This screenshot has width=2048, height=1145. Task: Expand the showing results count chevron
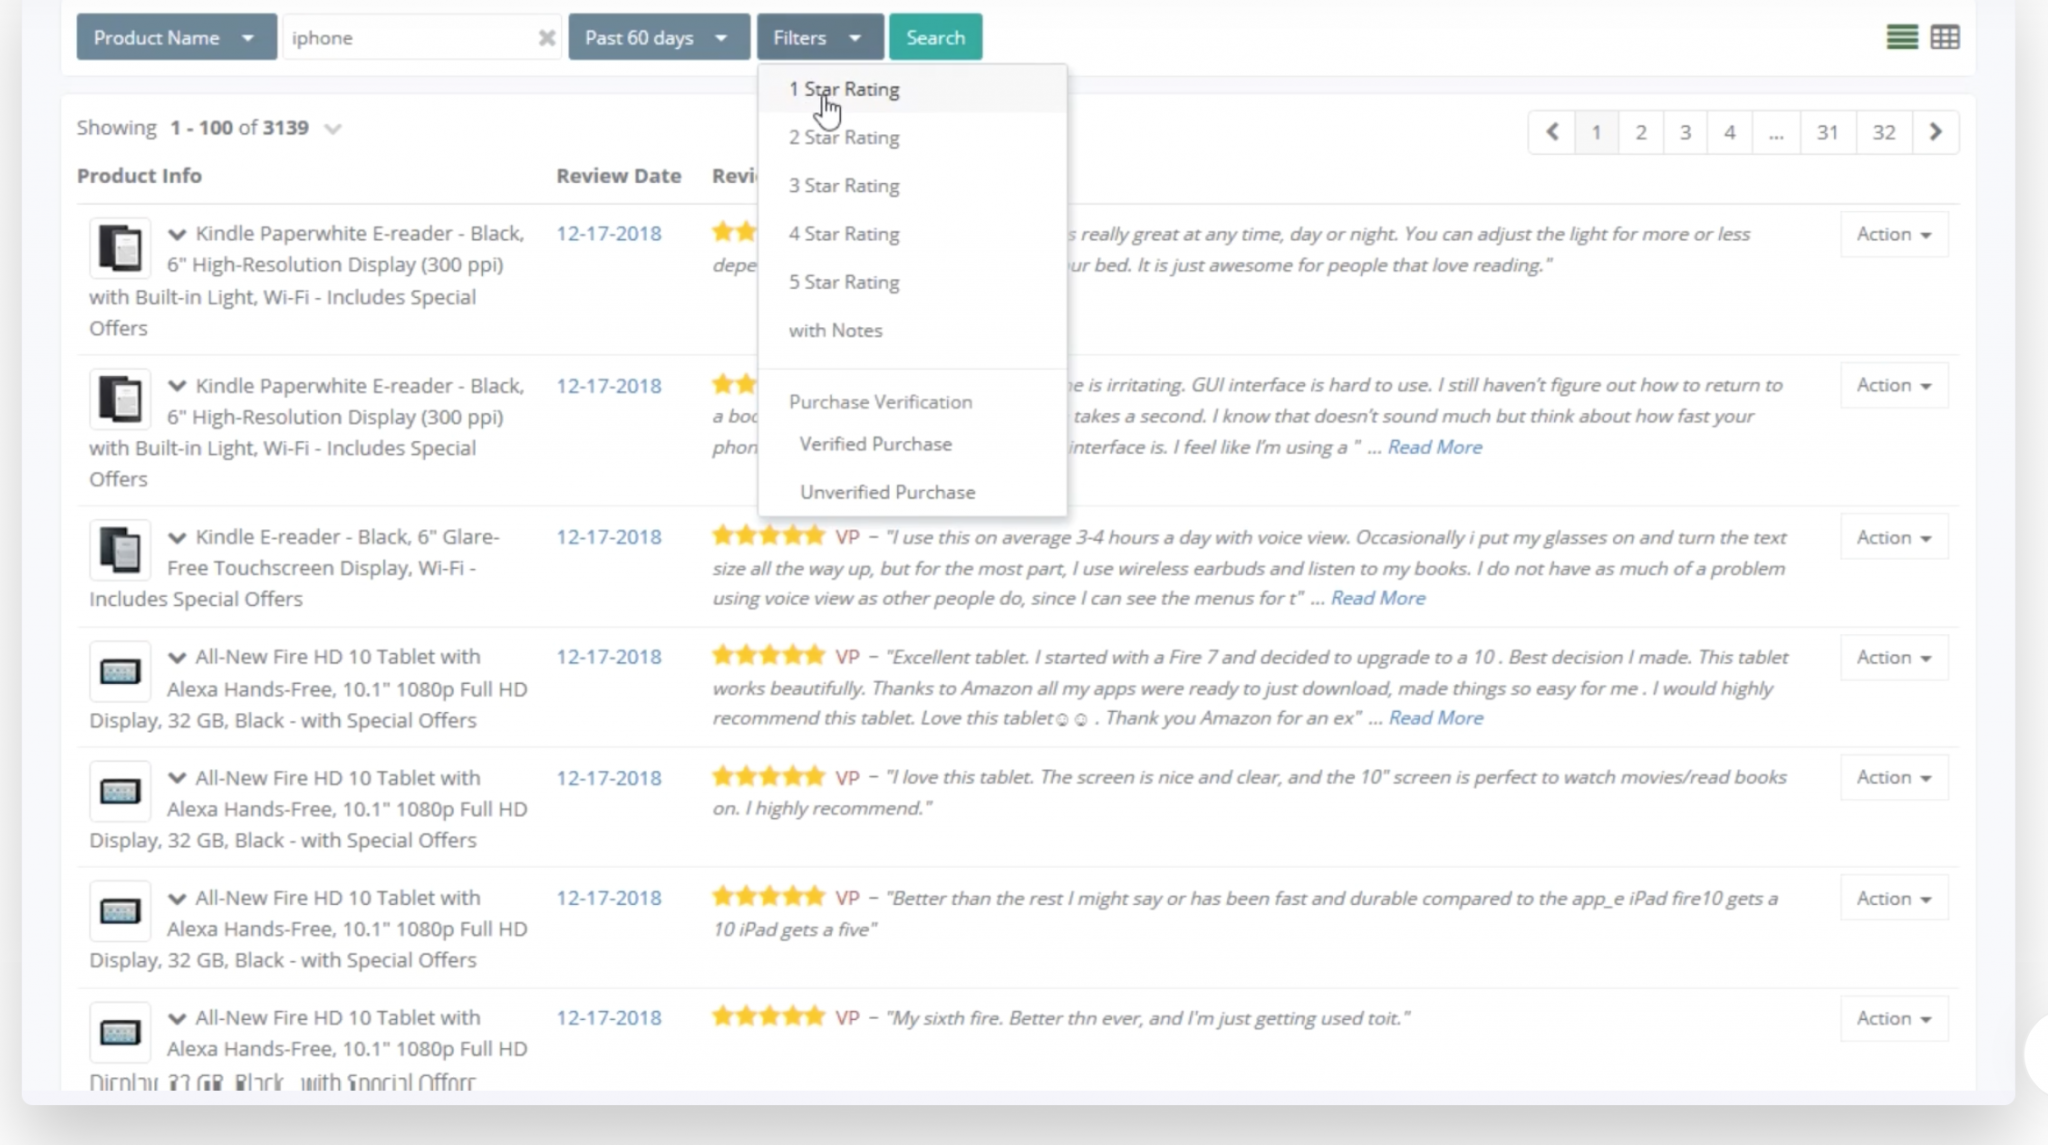pyautogui.click(x=333, y=129)
